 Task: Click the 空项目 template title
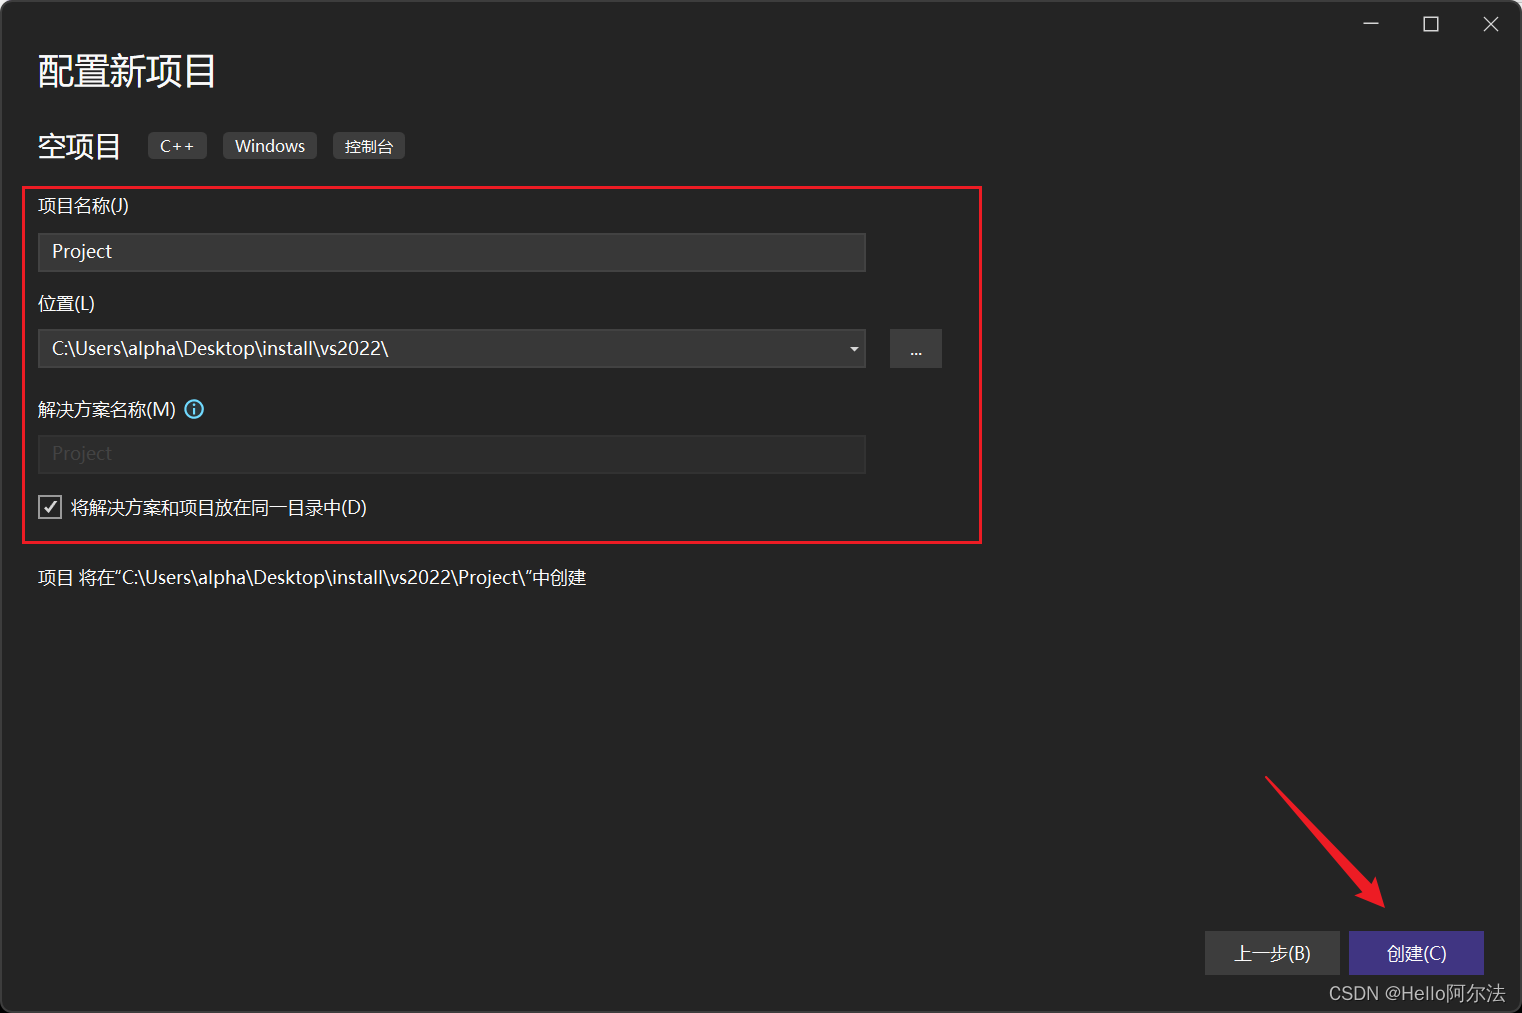point(79,146)
